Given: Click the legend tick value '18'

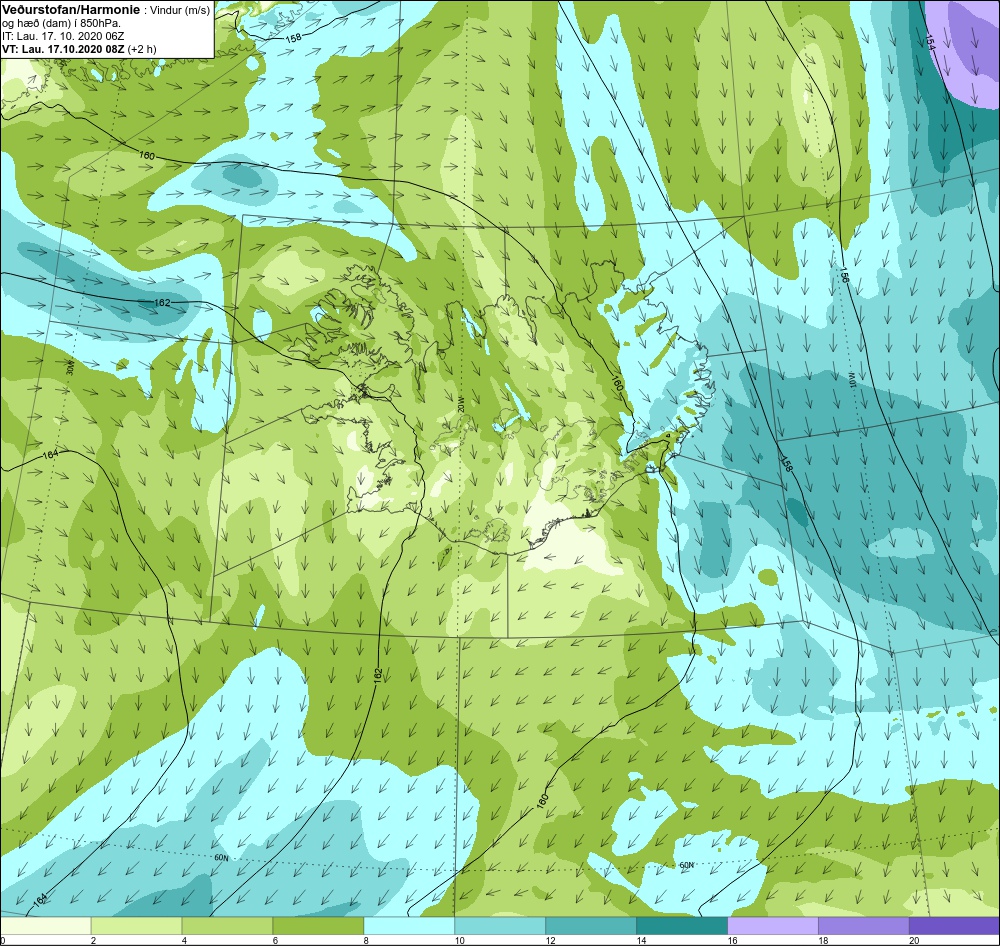Looking at the screenshot, I should point(823,940).
